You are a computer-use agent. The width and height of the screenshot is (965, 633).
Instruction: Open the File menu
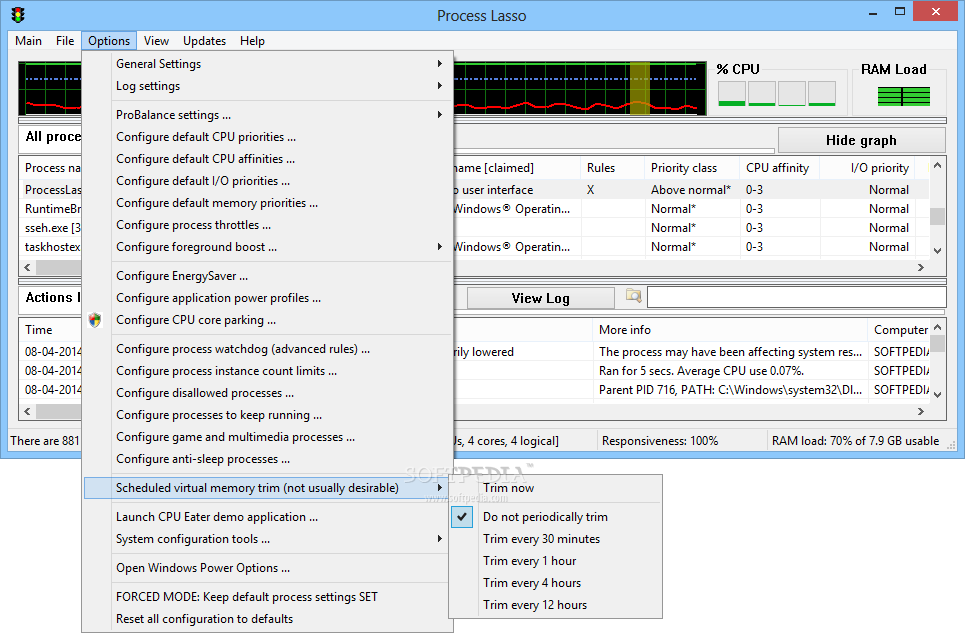tap(65, 41)
